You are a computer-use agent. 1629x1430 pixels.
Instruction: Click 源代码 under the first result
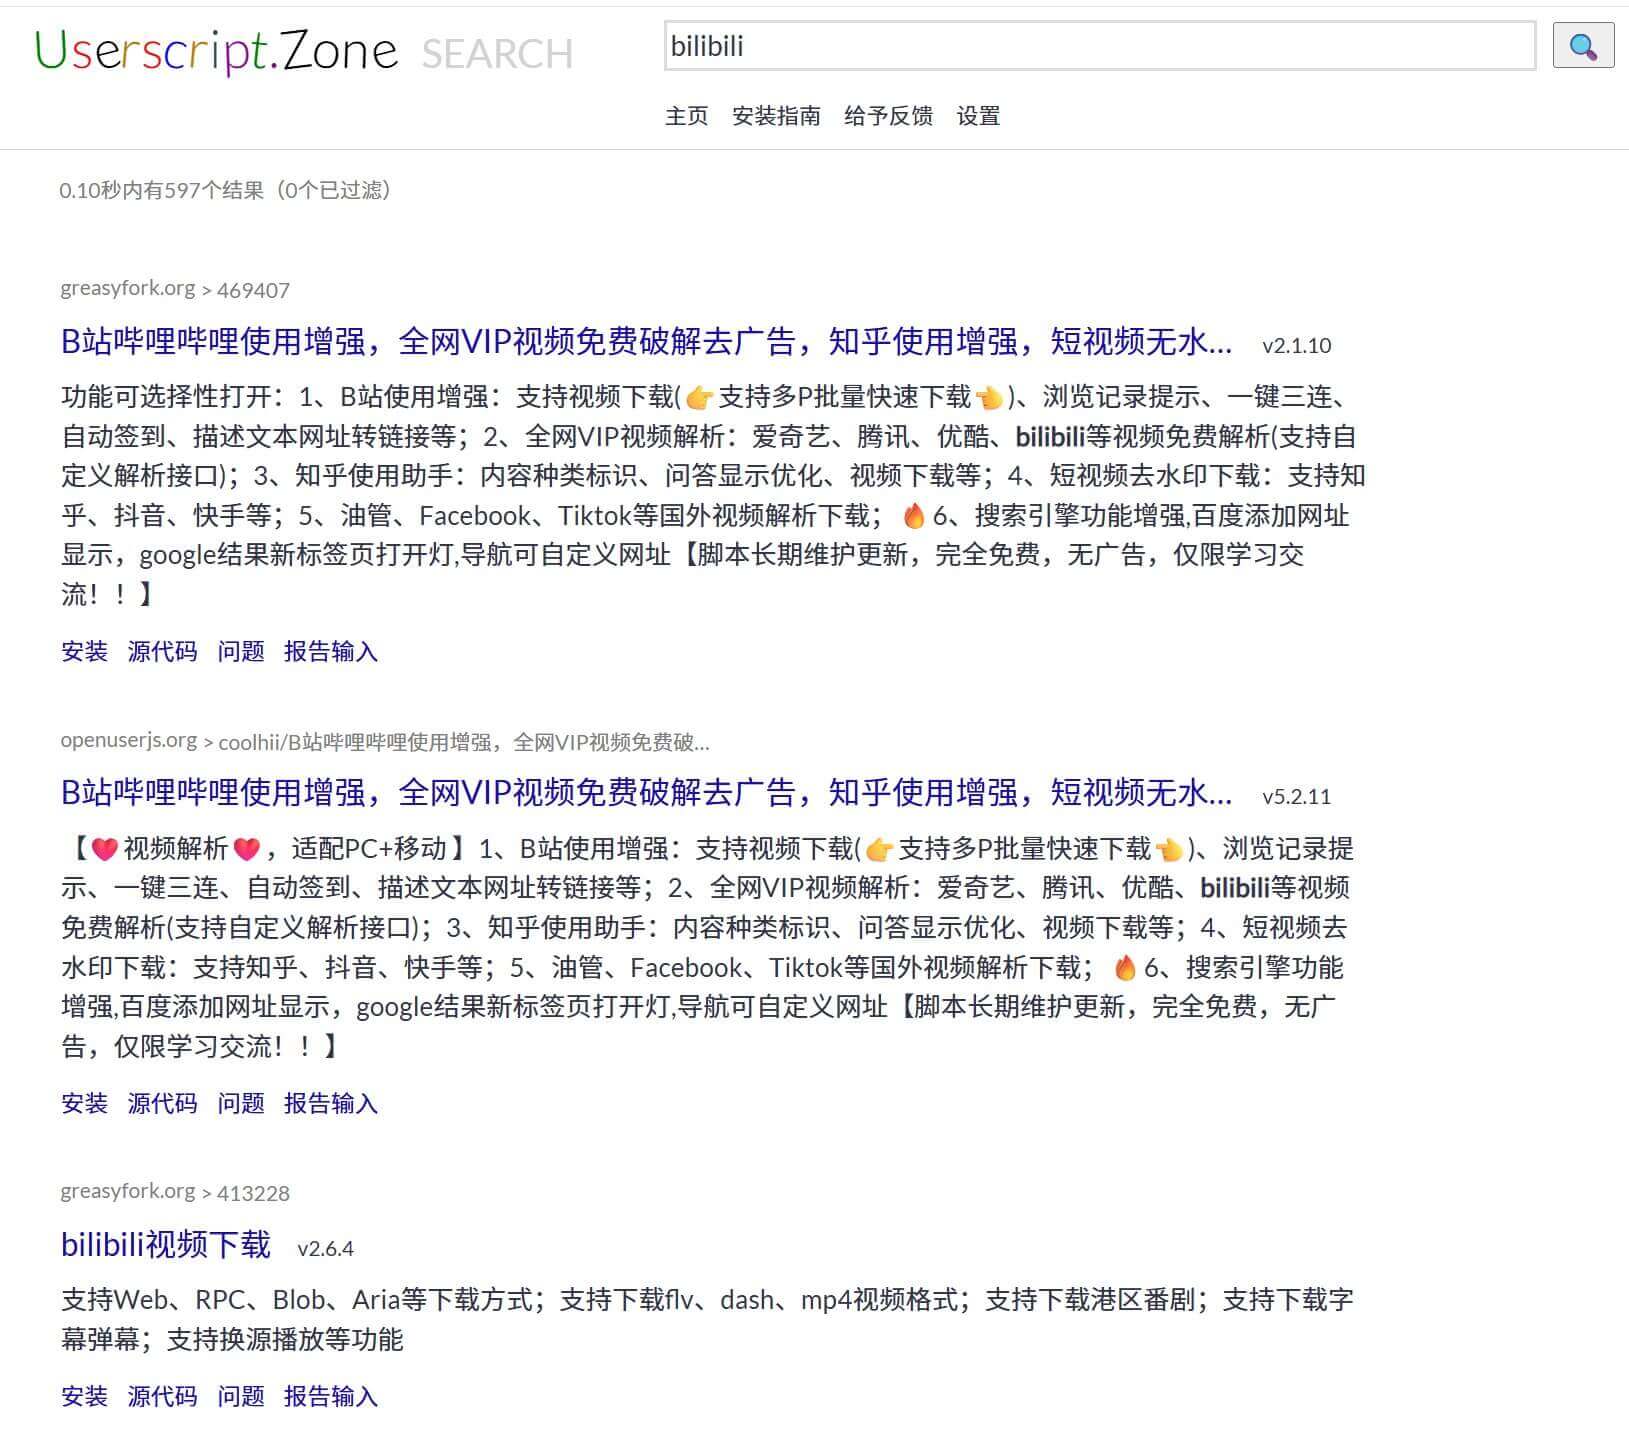point(162,652)
